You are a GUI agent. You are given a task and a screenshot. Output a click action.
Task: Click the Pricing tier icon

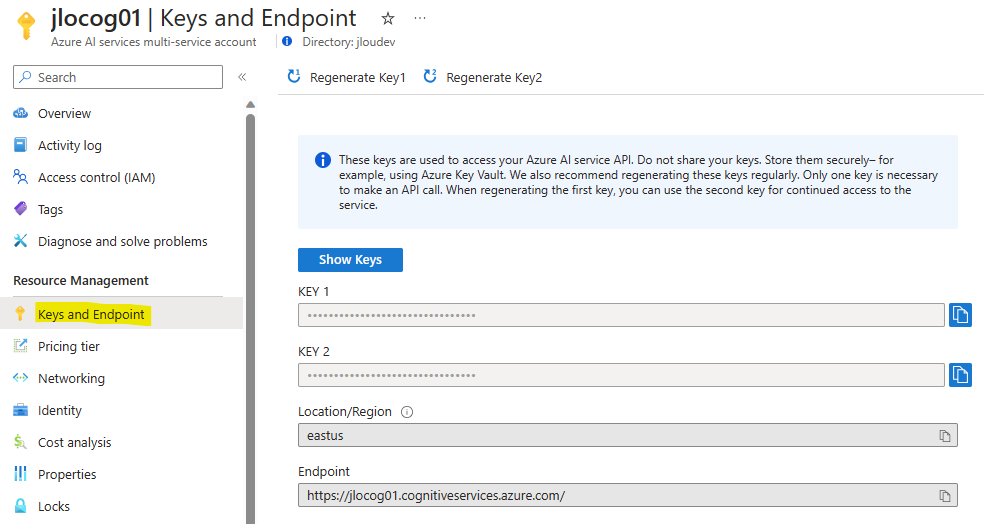coord(21,346)
